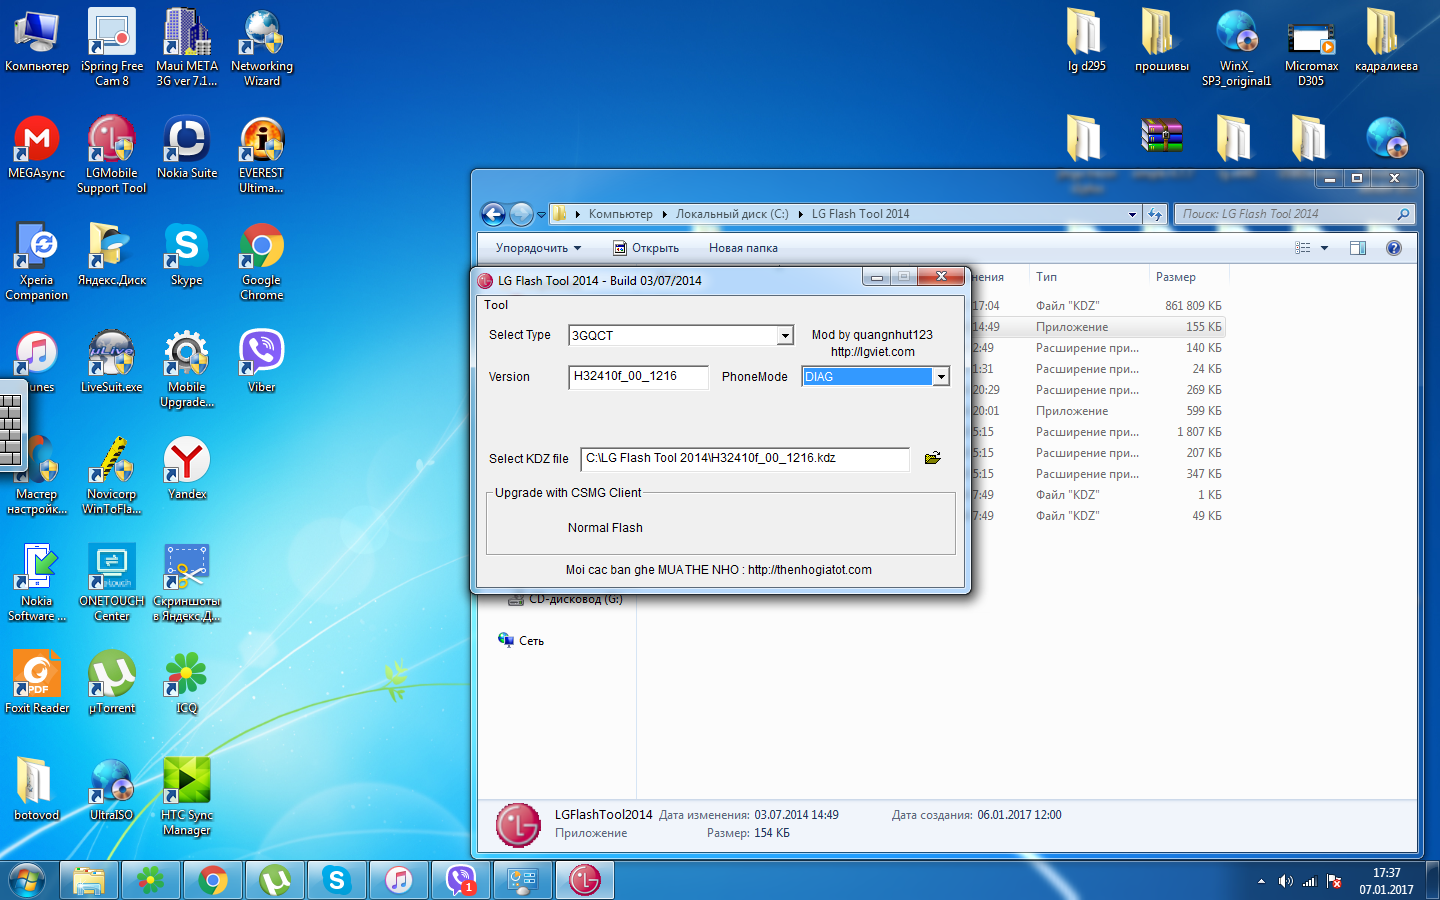Viewport: 1440px width, 900px height.
Task: Expand the address bar history dropdown
Action: (x=1132, y=214)
